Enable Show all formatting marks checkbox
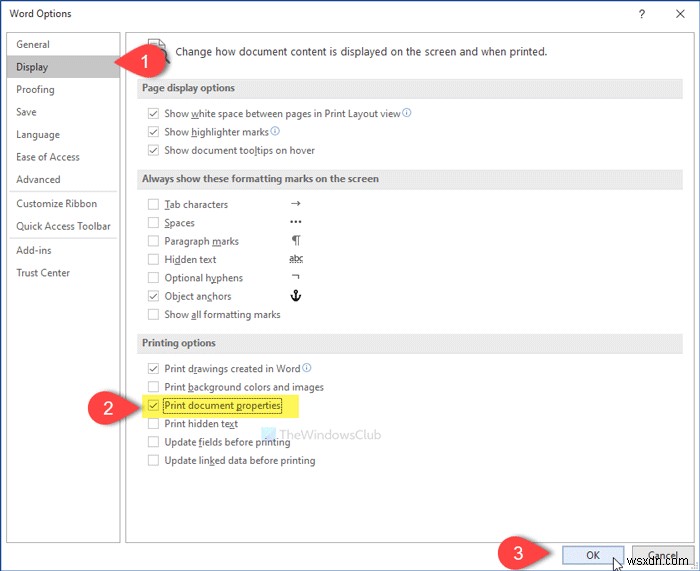Image resolution: width=700 pixels, height=571 pixels. point(153,314)
